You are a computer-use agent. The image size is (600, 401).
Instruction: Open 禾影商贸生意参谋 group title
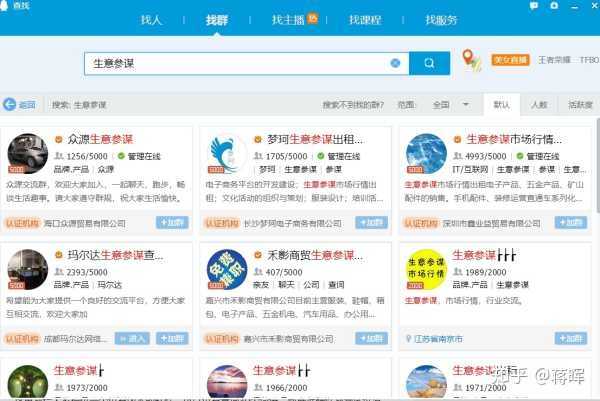point(315,255)
